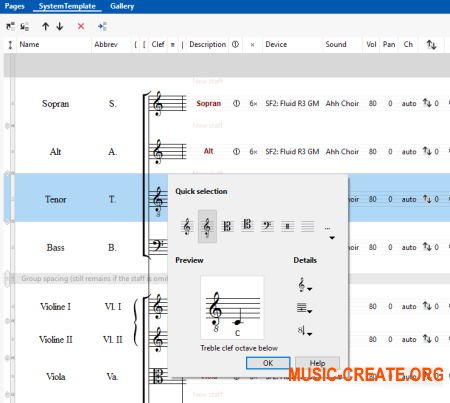The width and height of the screenshot is (450, 403).
Task: Click the Sound column header
Action: click(x=336, y=44)
